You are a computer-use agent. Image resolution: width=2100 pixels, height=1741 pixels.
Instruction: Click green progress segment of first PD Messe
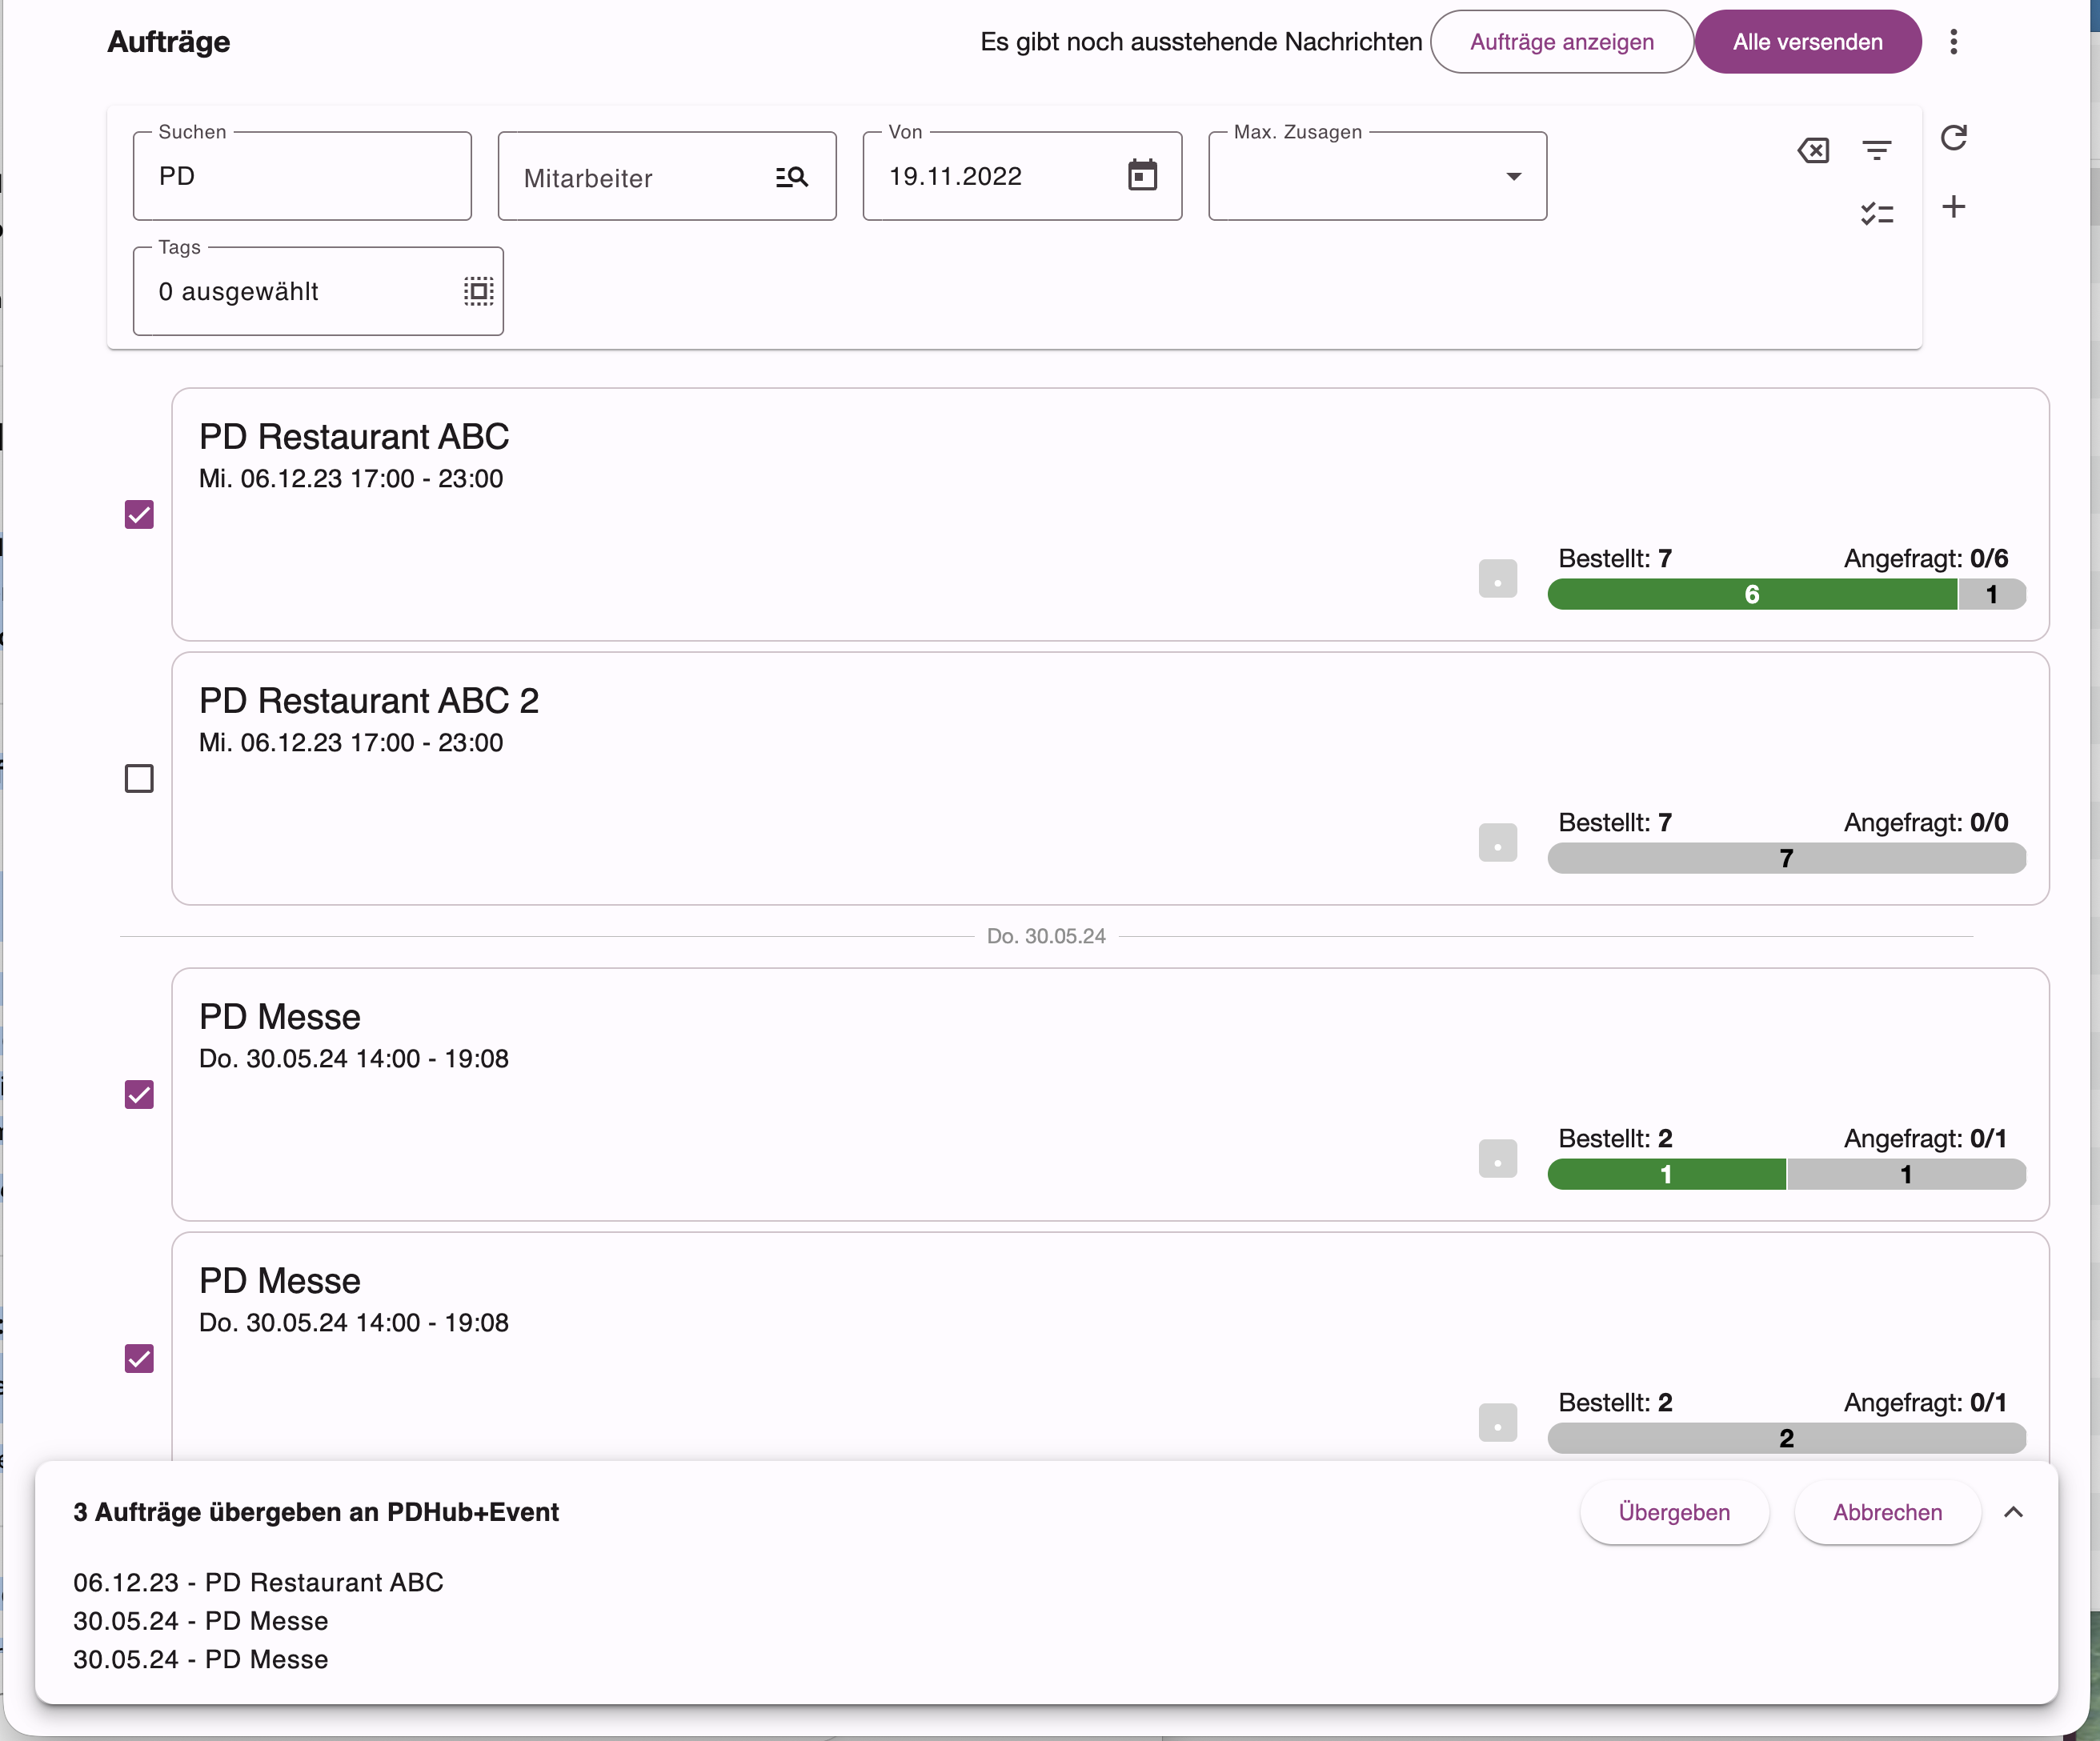(x=1666, y=1175)
